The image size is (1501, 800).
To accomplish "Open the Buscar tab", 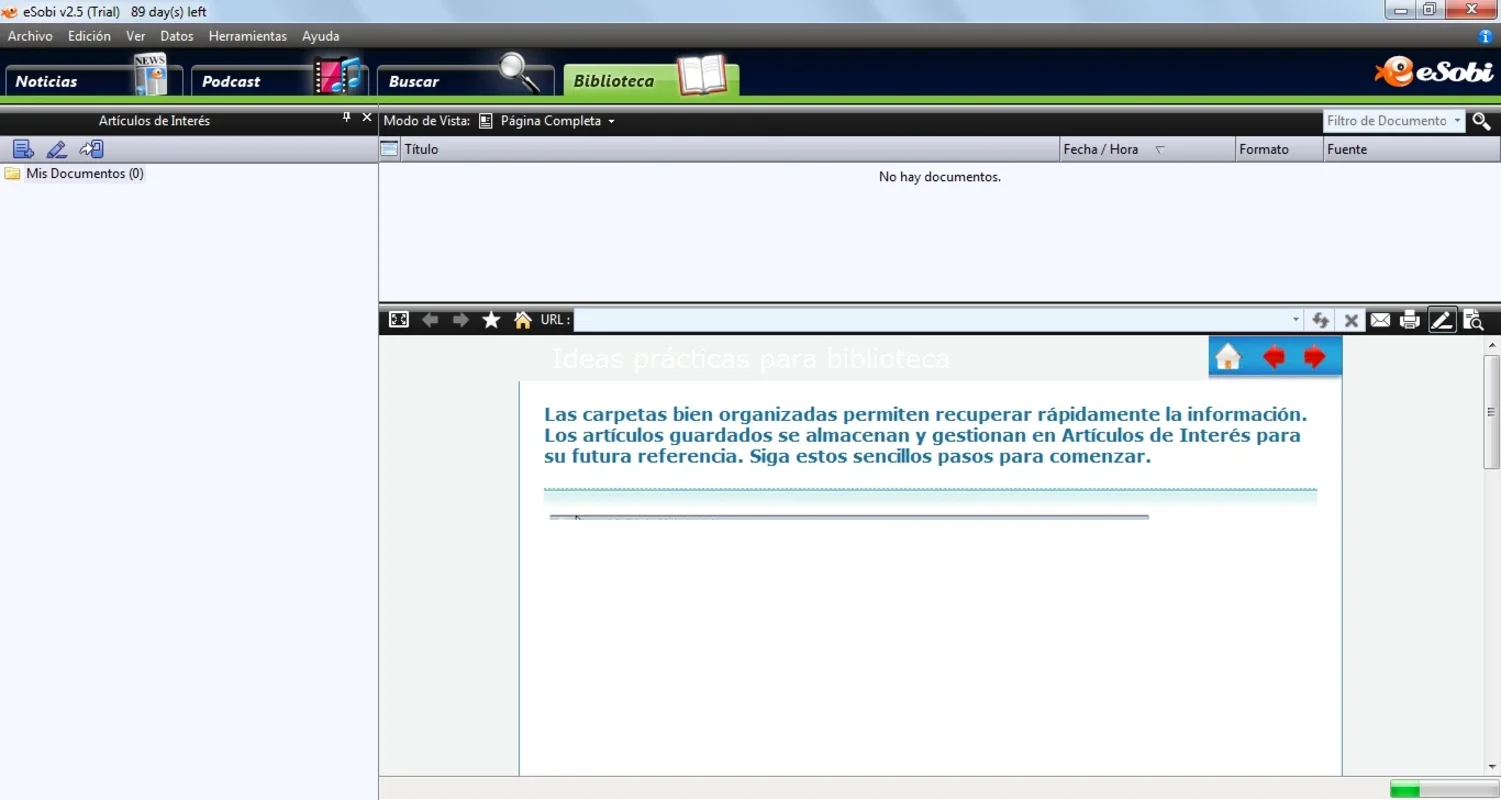I will click(465, 80).
